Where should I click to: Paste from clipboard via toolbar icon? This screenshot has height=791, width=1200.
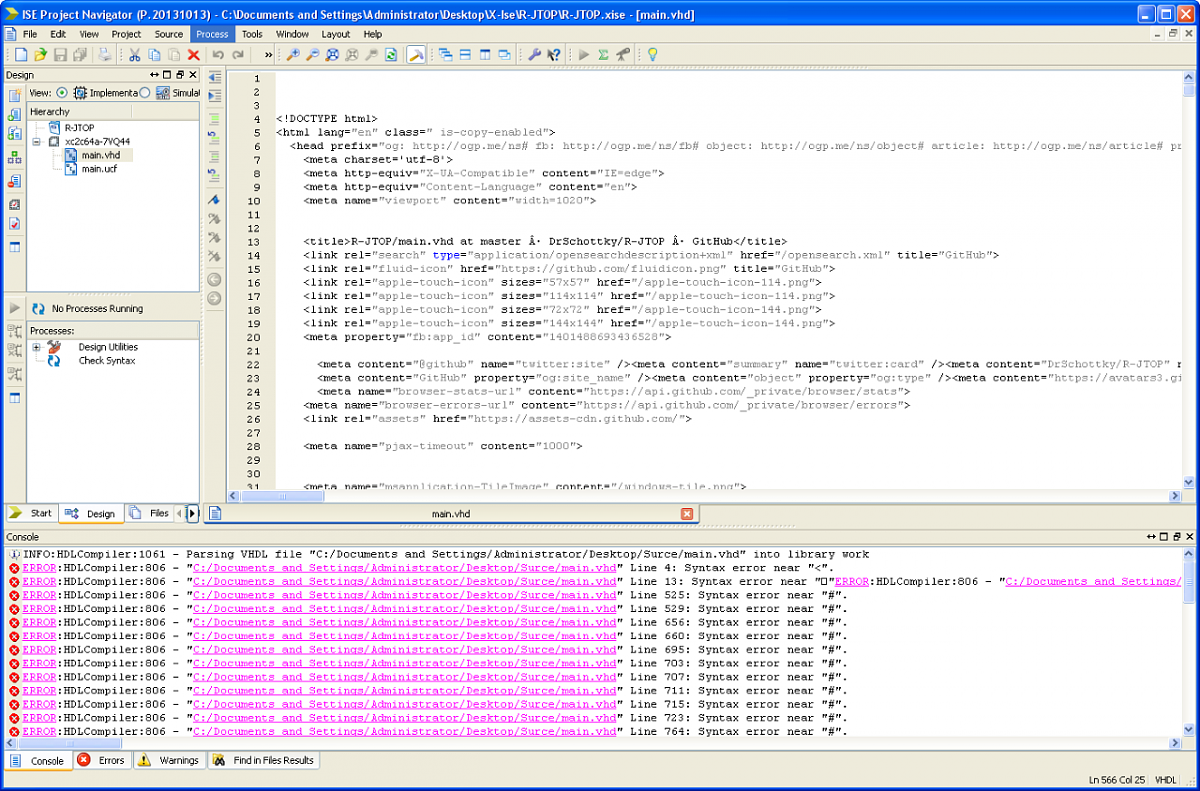click(172, 55)
